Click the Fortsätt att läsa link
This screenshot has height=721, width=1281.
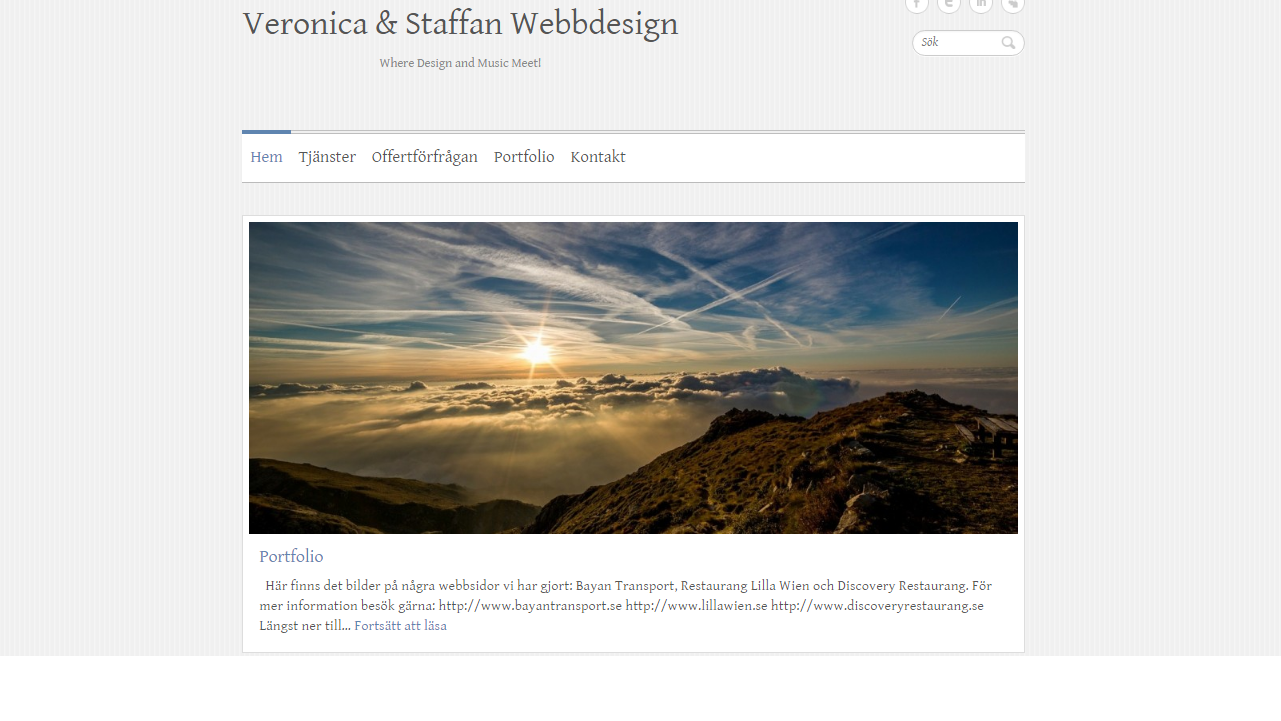click(400, 626)
